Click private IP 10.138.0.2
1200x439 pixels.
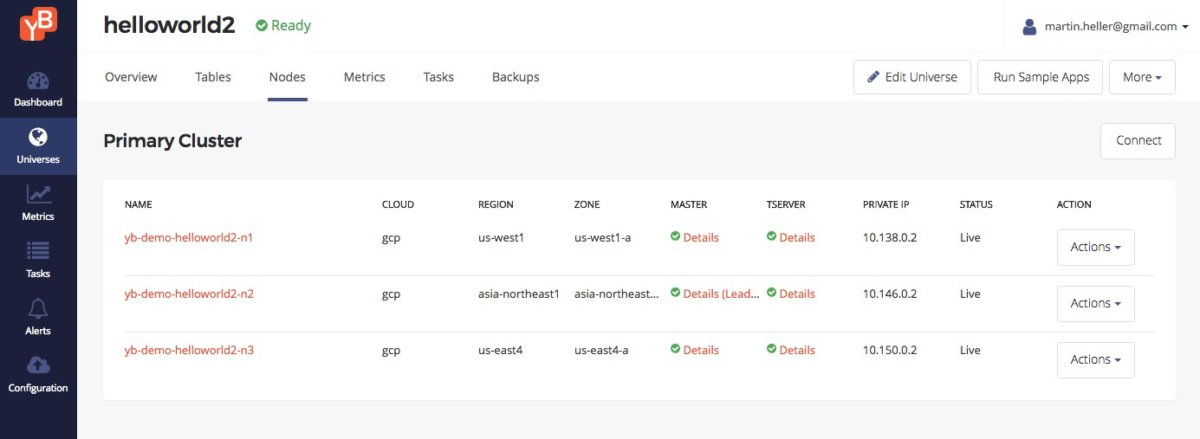click(890, 238)
